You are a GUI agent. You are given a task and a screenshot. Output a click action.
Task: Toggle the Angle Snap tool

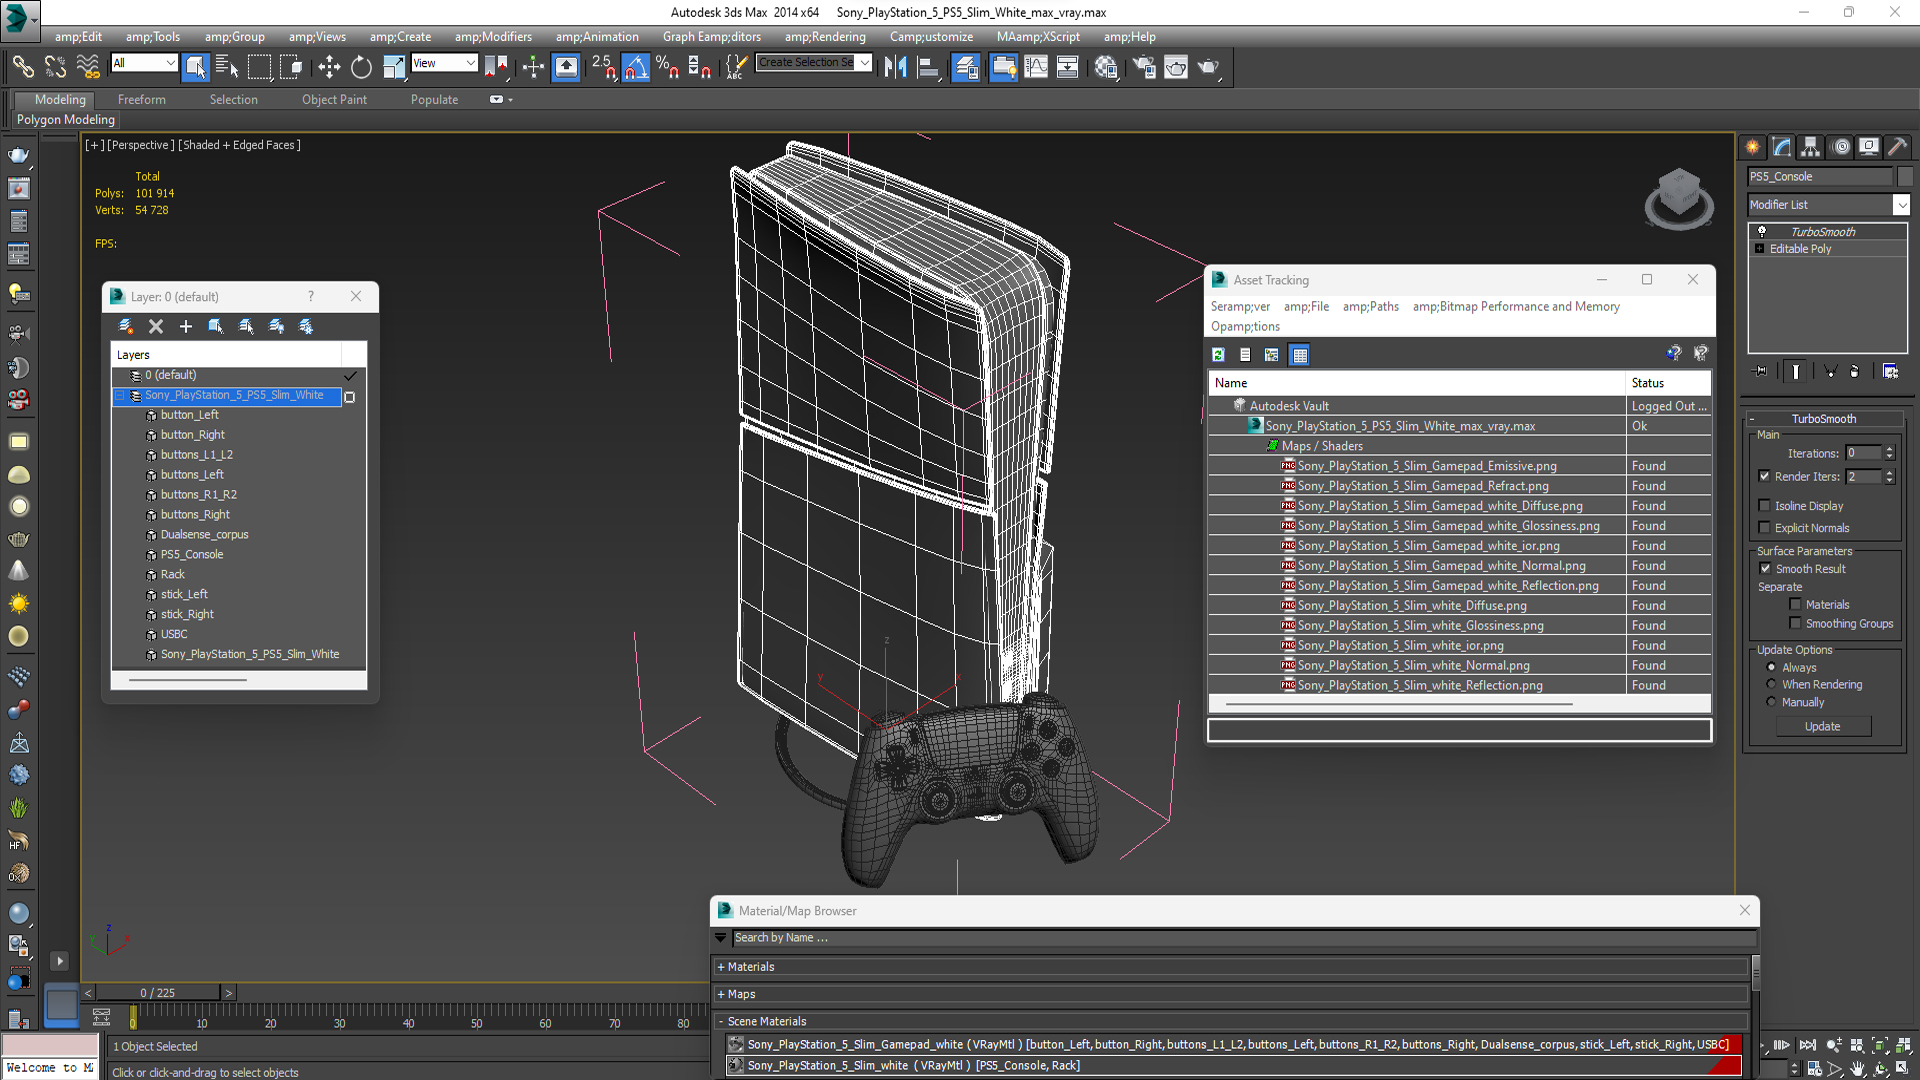click(635, 67)
